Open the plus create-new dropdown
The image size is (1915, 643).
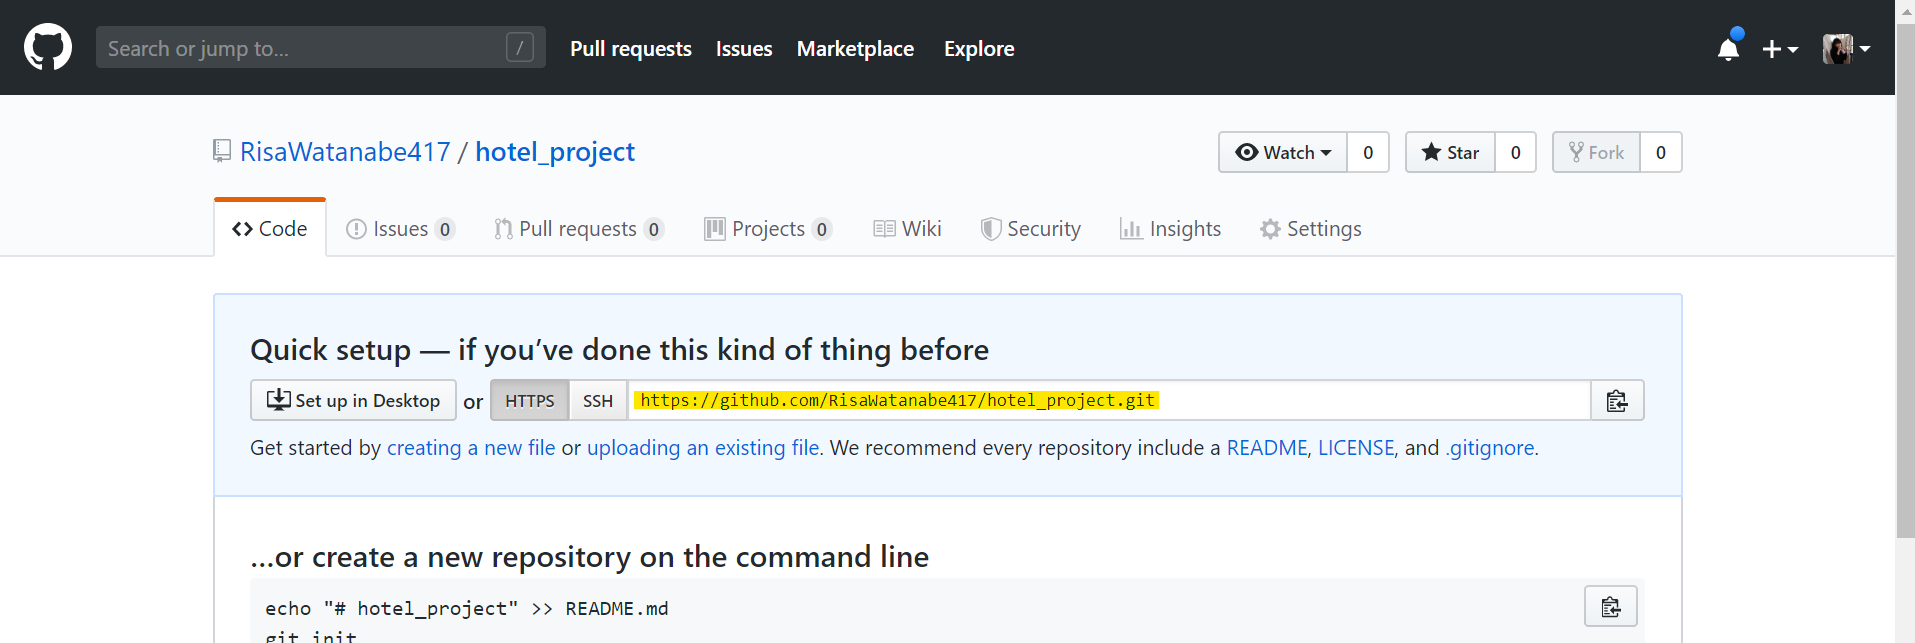[1779, 49]
